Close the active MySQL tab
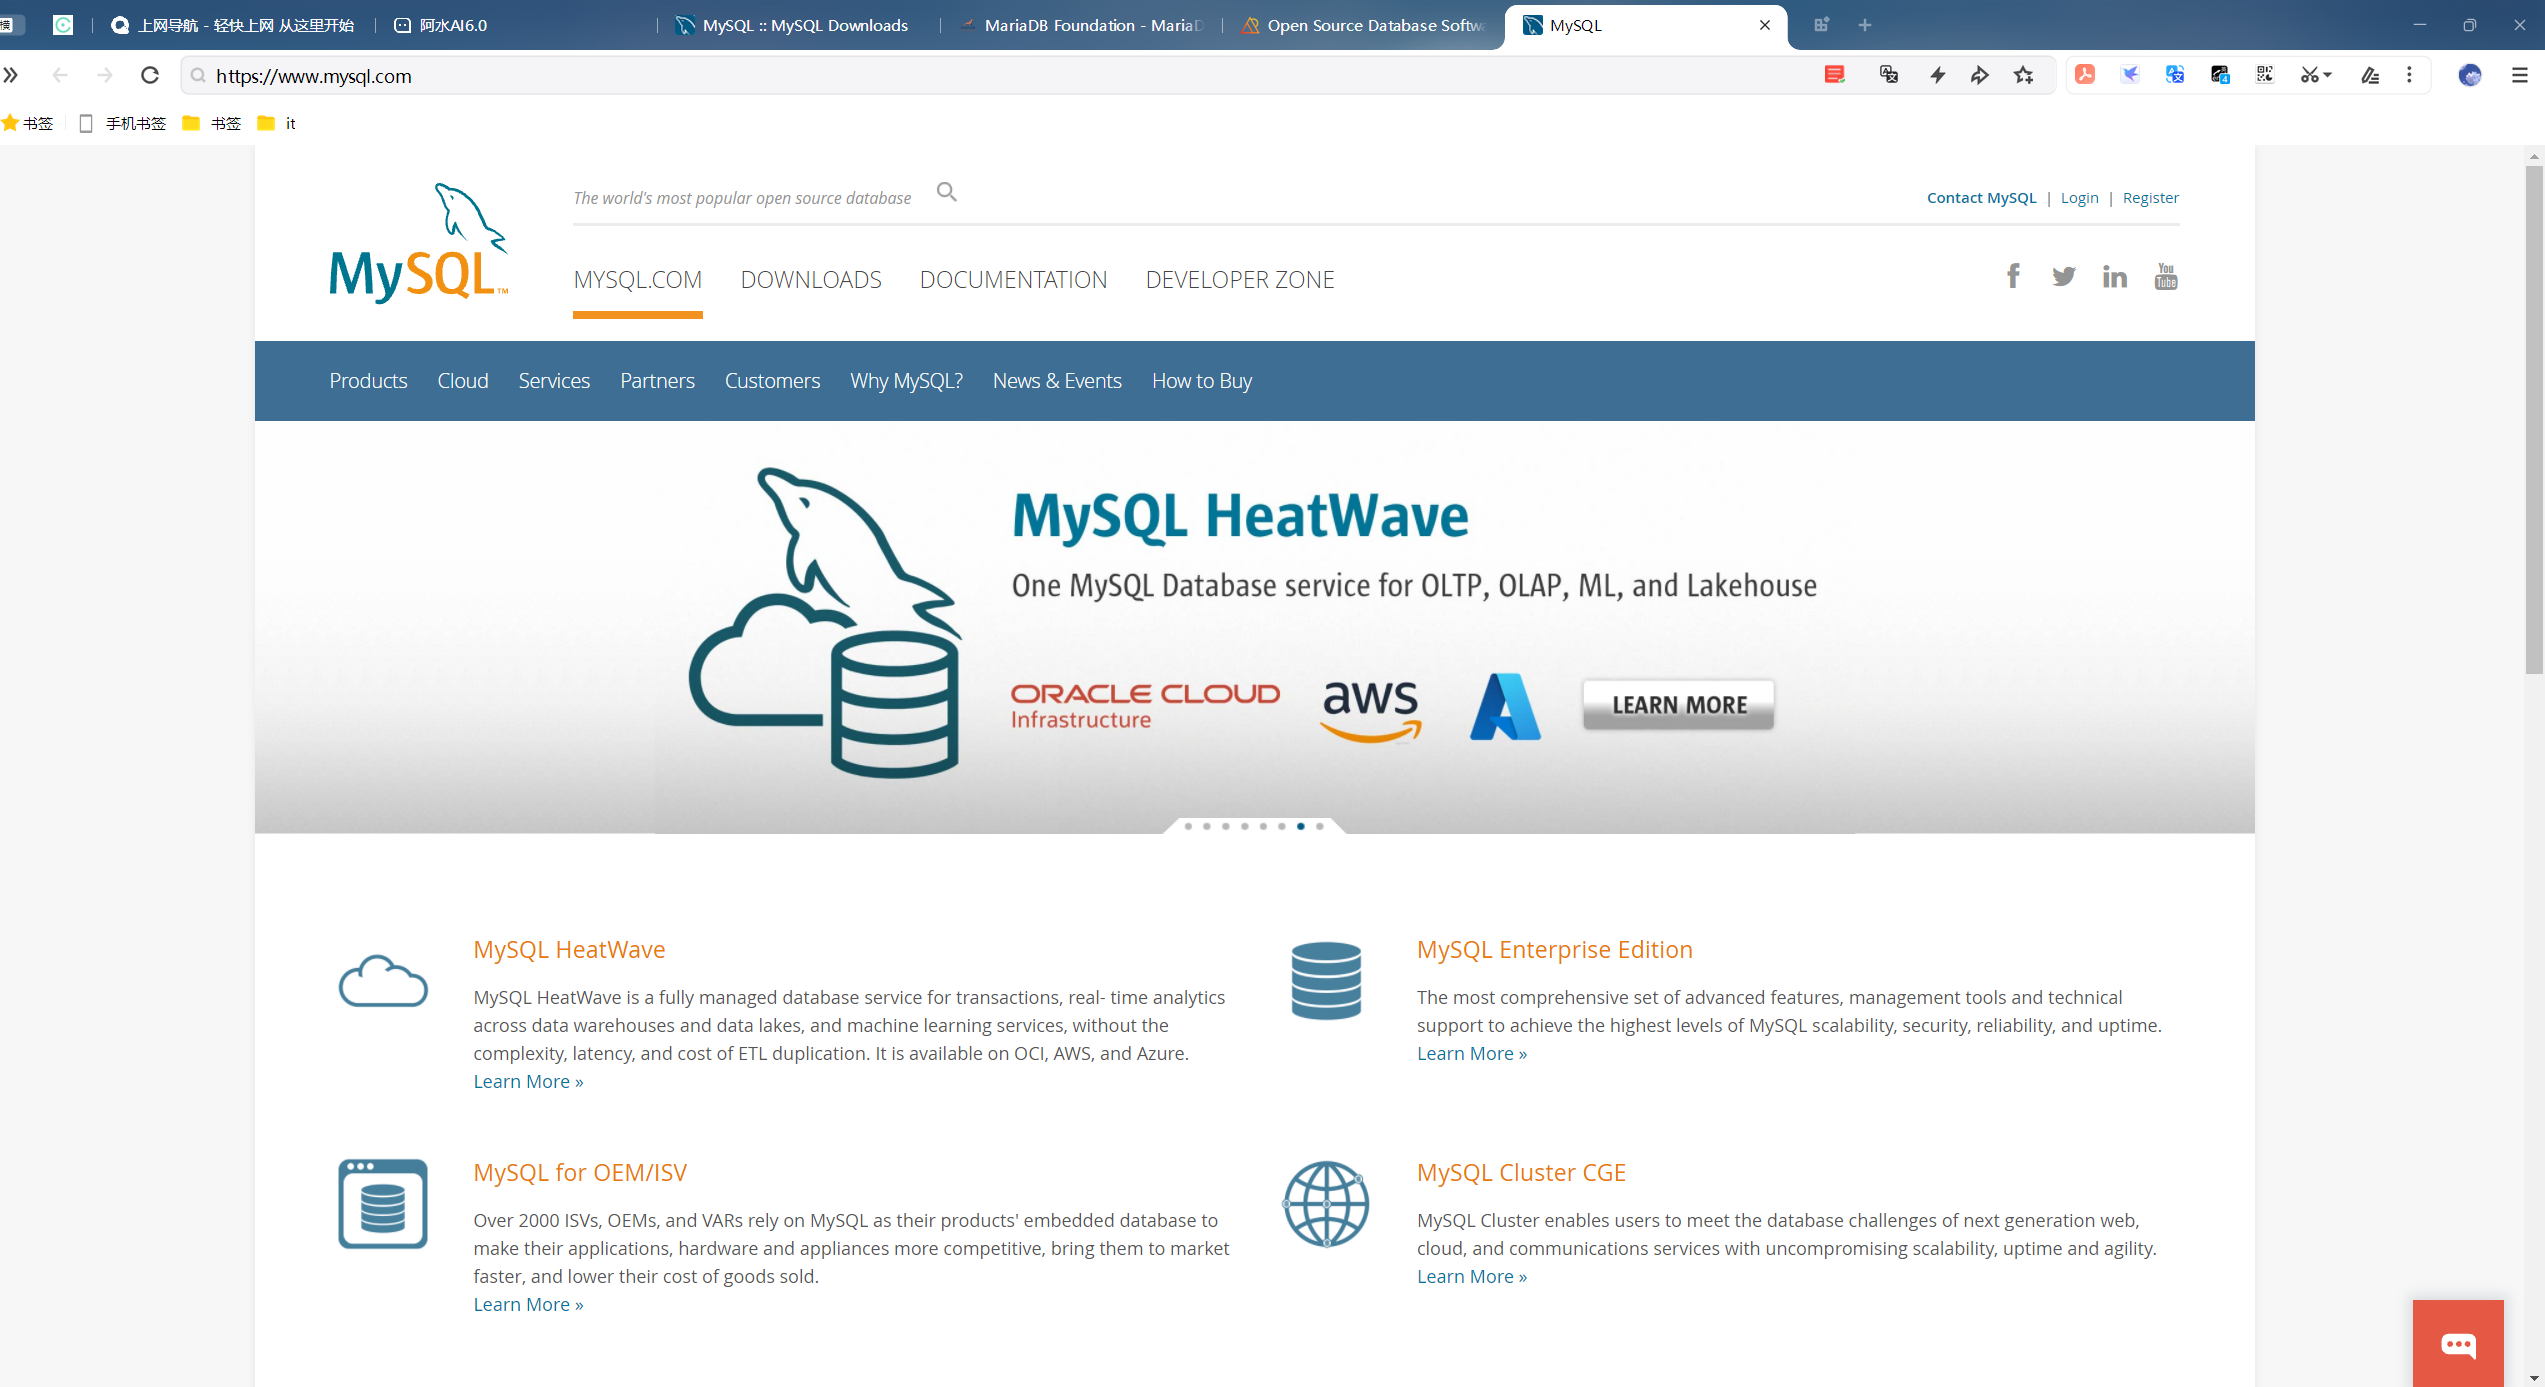 1765,25
